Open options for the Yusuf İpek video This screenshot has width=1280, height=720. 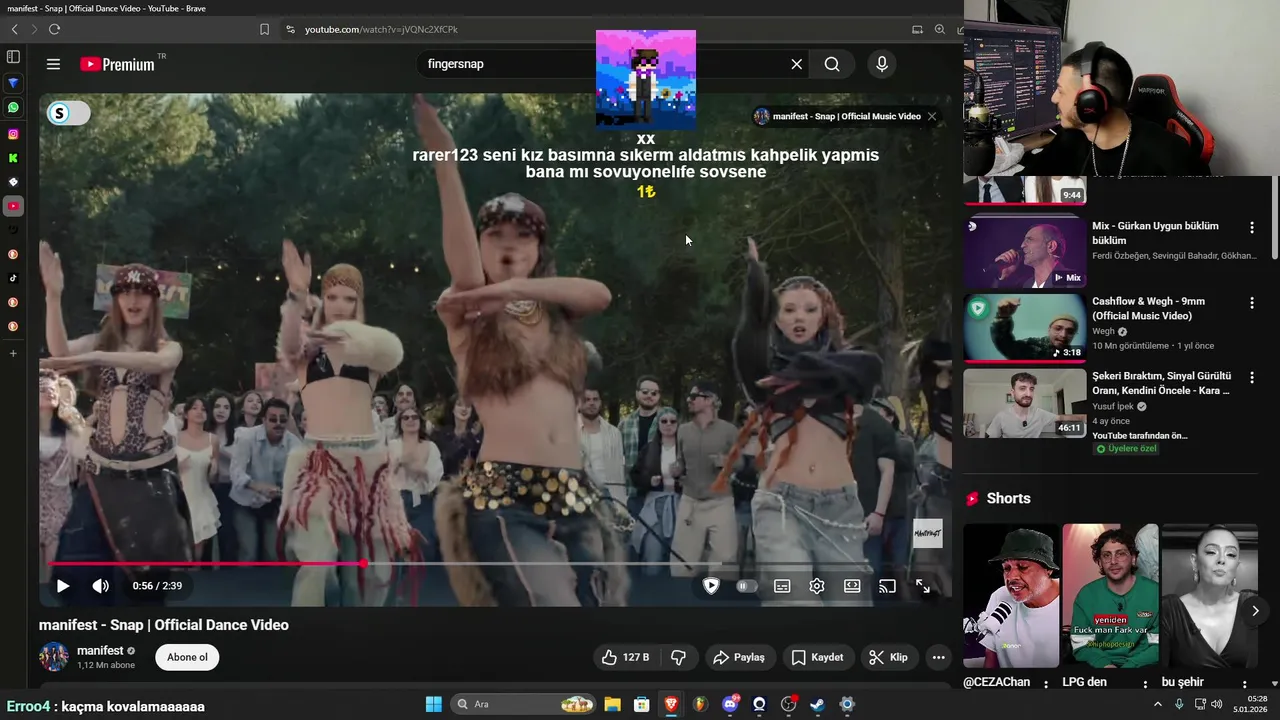pos(1251,378)
